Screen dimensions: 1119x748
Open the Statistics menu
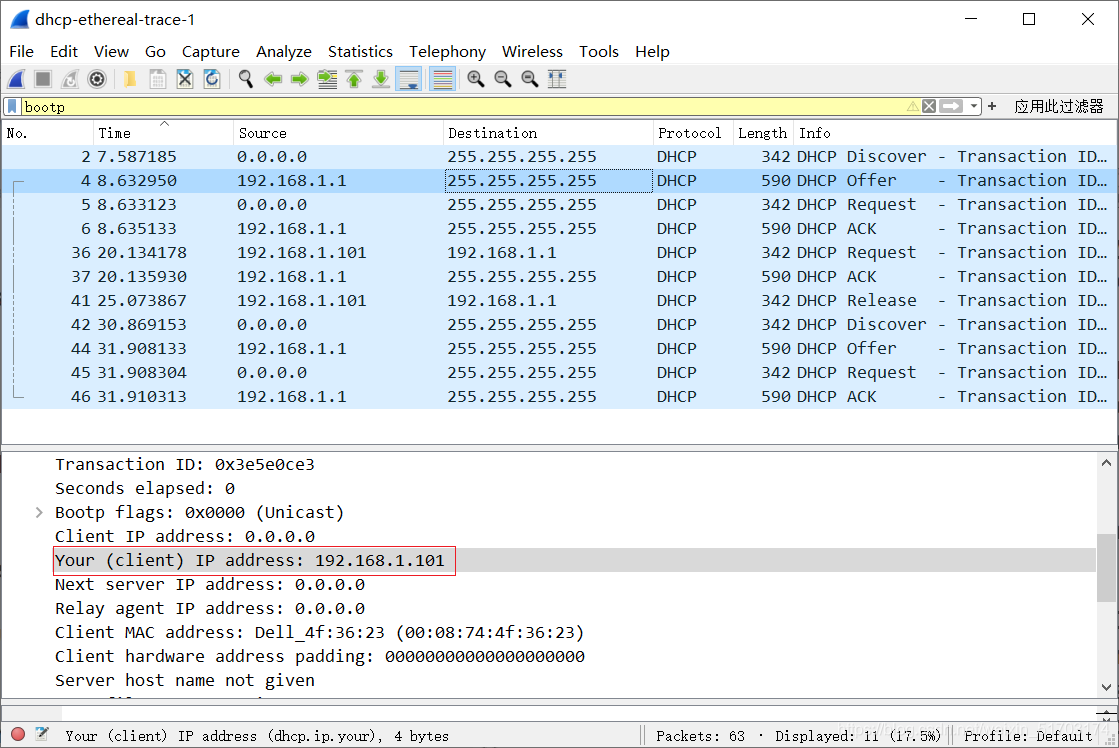coord(360,51)
